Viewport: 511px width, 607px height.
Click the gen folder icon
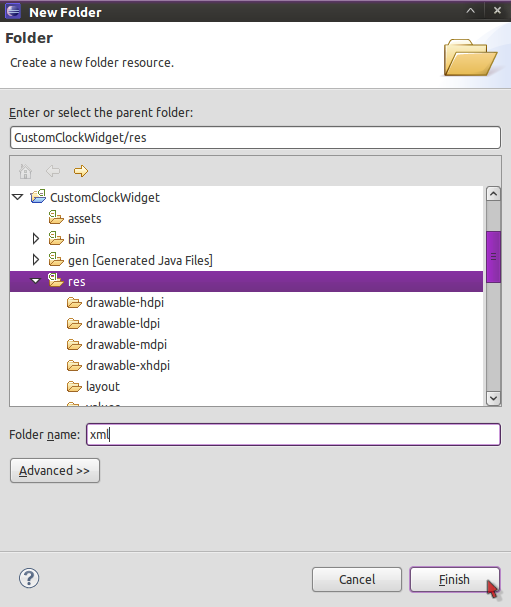[x=56, y=259]
